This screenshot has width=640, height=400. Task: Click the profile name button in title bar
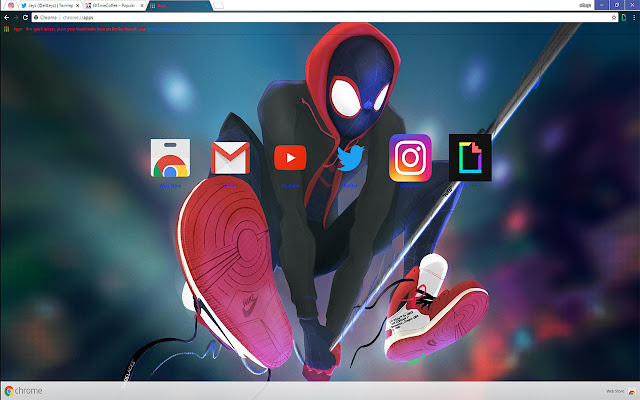pyautogui.click(x=585, y=5)
